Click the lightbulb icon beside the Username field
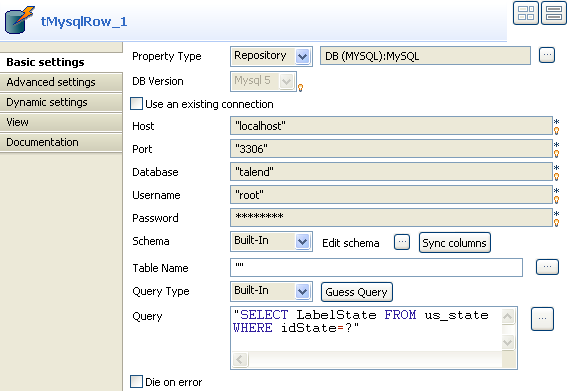The width and height of the screenshot is (570, 391). tap(557, 200)
